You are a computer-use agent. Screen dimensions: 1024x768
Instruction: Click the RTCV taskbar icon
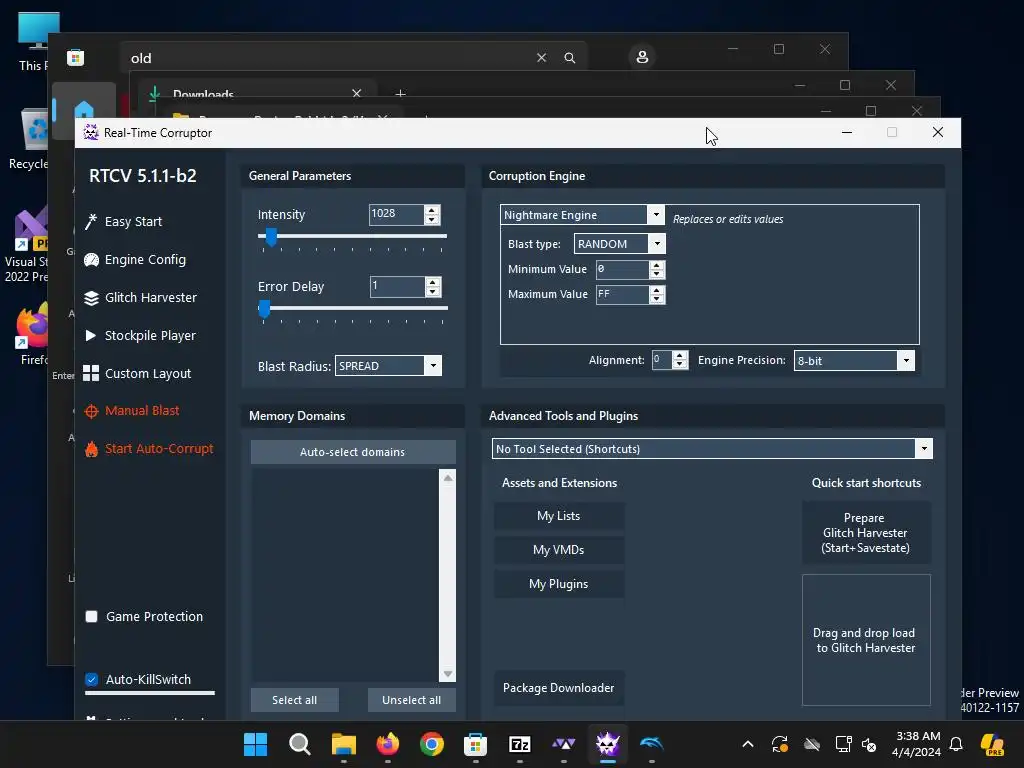coord(607,744)
